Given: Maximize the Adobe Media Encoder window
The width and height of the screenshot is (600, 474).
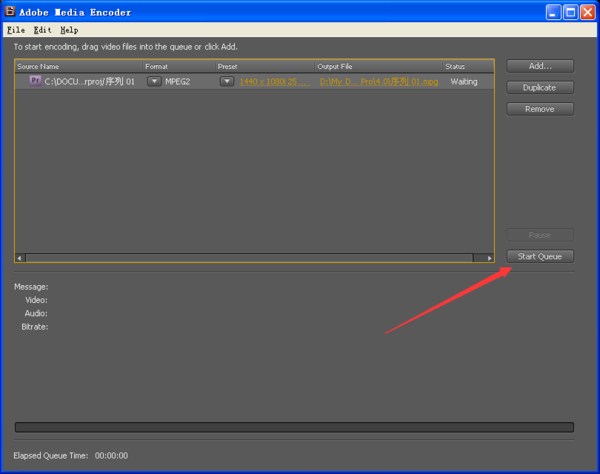Looking at the screenshot, I should click(x=571, y=12).
